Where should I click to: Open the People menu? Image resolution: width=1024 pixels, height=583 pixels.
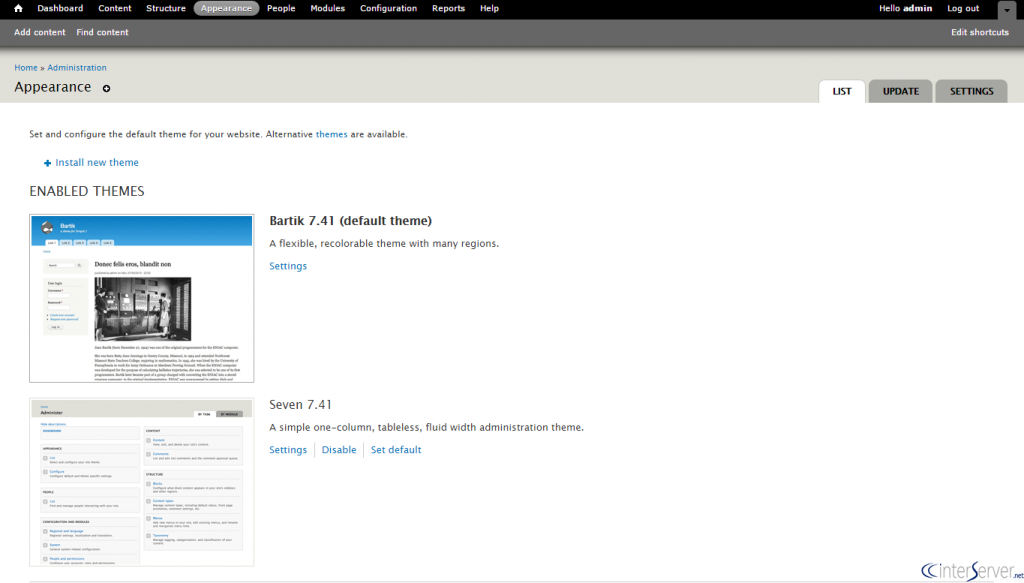(x=281, y=8)
